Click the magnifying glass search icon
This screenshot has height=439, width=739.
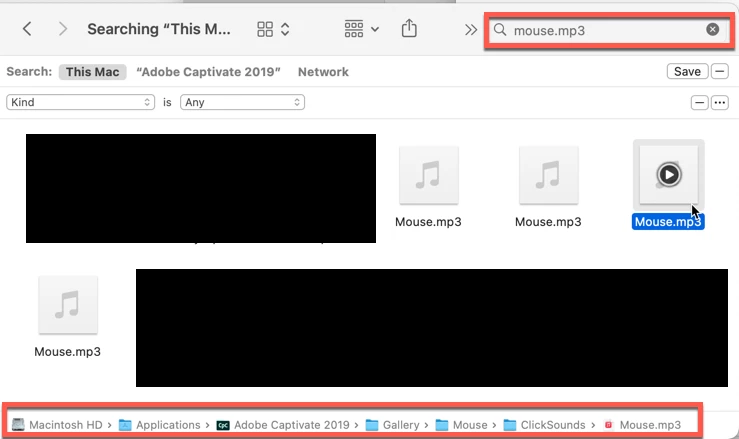[500, 30]
